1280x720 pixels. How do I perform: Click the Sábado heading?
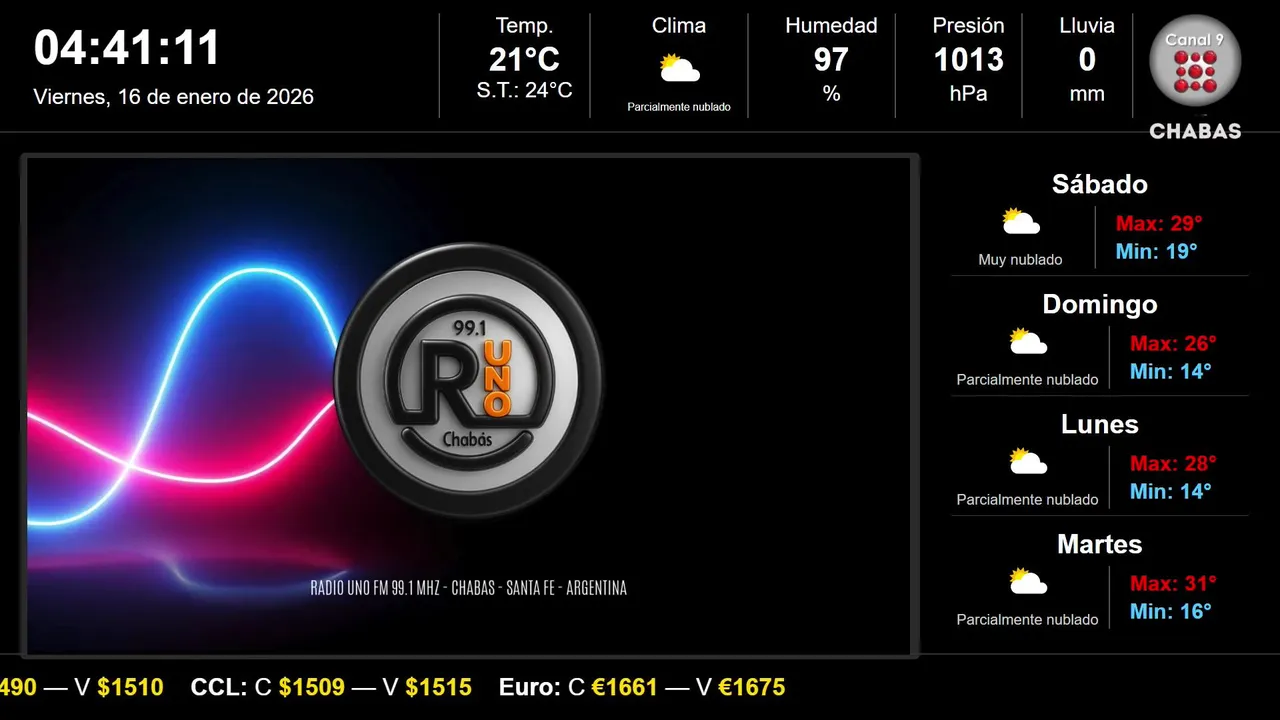click(1100, 184)
